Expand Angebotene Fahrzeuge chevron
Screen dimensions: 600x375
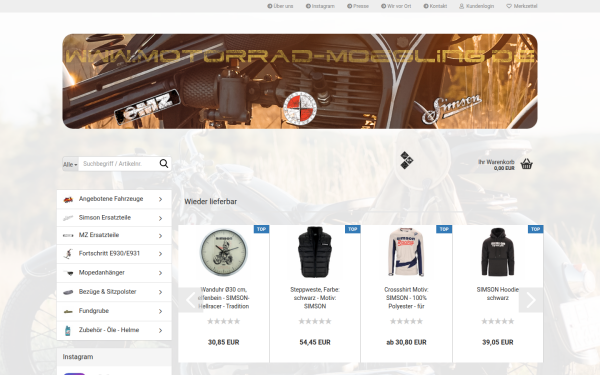click(160, 199)
